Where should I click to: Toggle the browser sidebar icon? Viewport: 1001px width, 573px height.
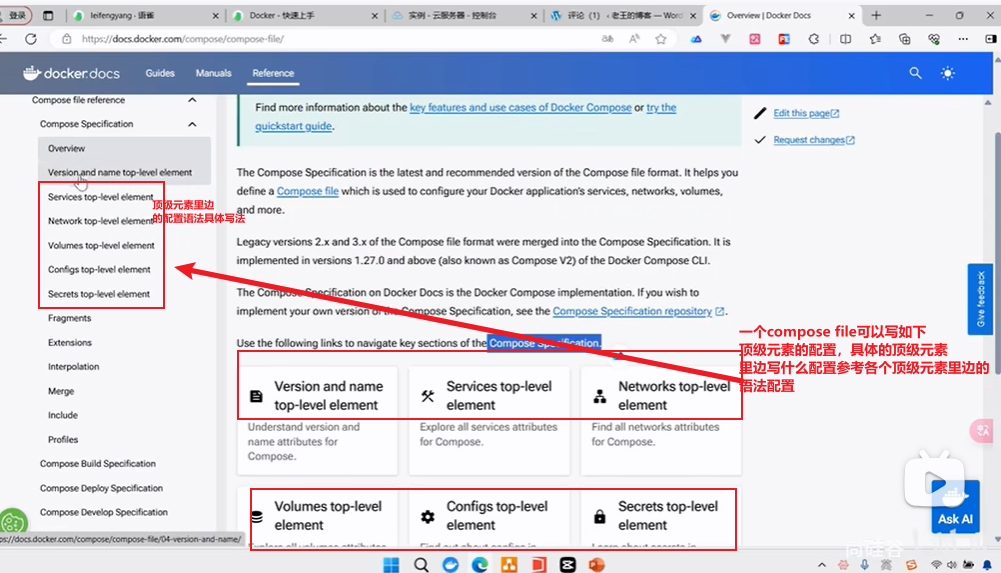991,39
